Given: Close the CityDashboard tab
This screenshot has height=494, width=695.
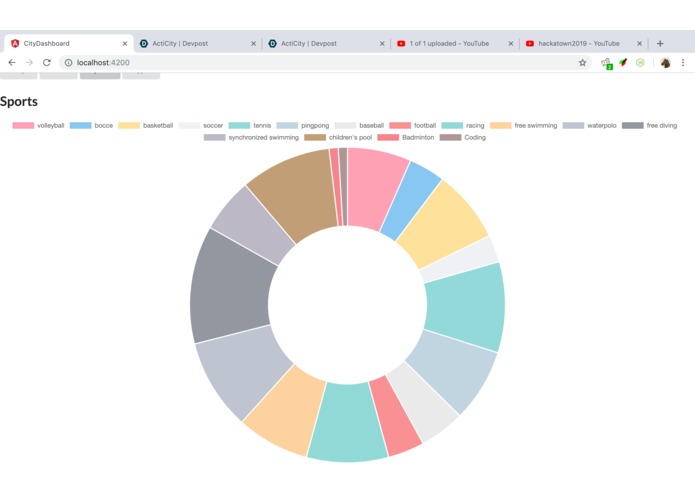Looking at the screenshot, I should [x=125, y=43].
